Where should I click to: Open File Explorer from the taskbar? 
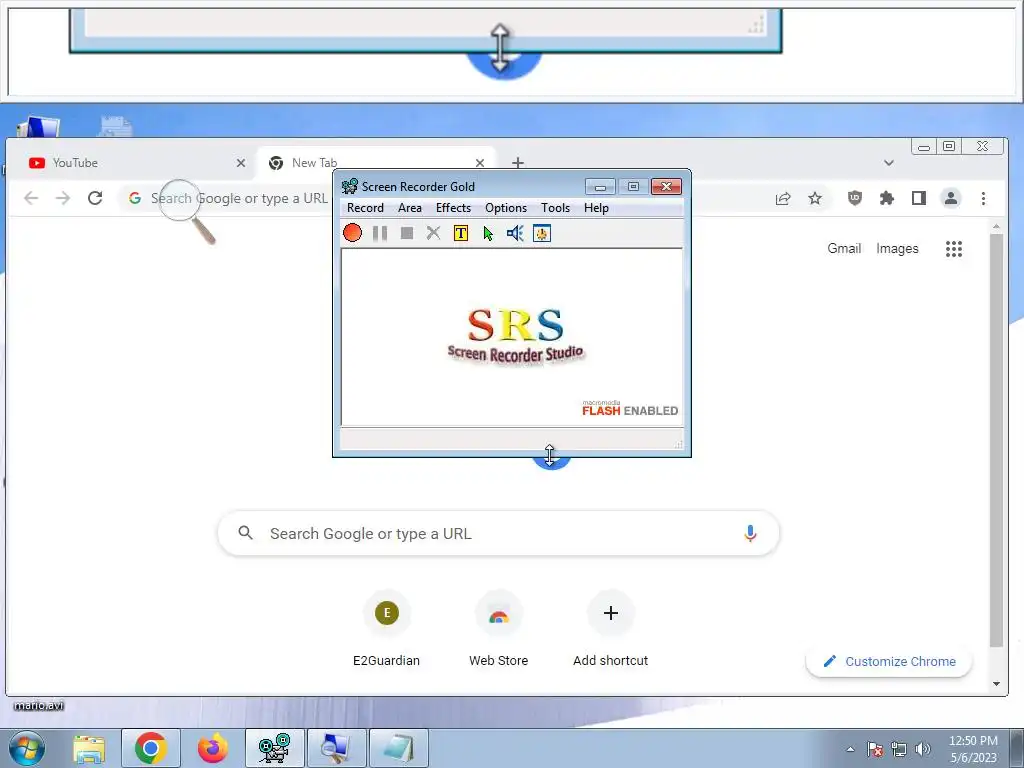(89, 748)
